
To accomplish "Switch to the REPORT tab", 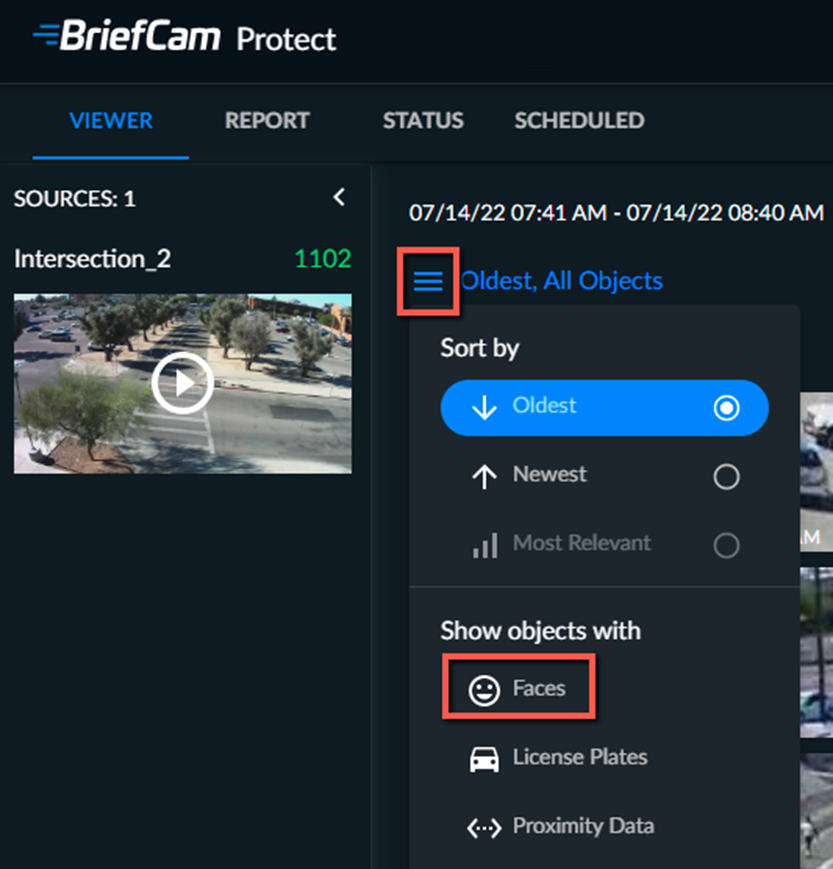I will point(267,120).
